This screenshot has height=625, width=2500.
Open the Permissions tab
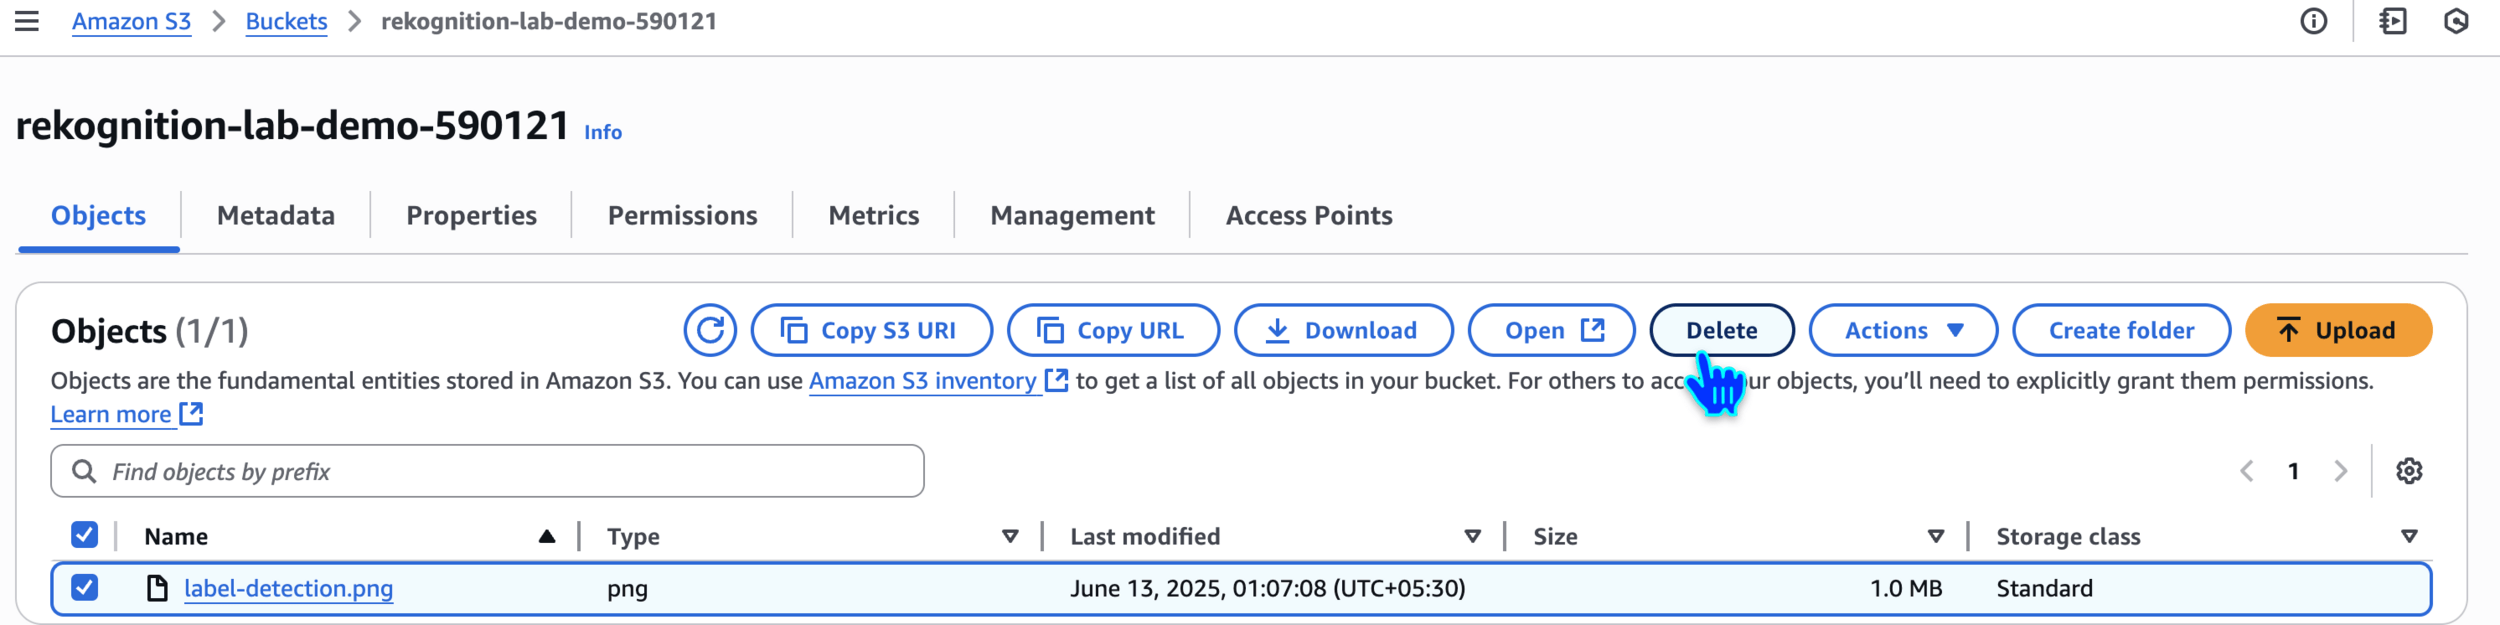(683, 215)
